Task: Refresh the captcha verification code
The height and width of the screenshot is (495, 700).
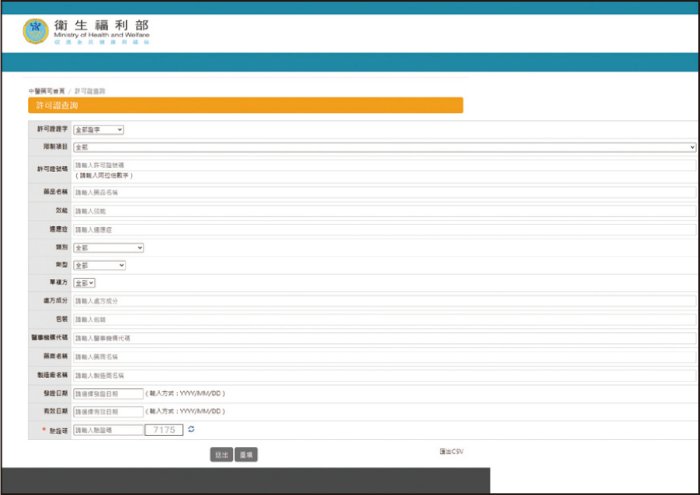Action: coord(191,429)
